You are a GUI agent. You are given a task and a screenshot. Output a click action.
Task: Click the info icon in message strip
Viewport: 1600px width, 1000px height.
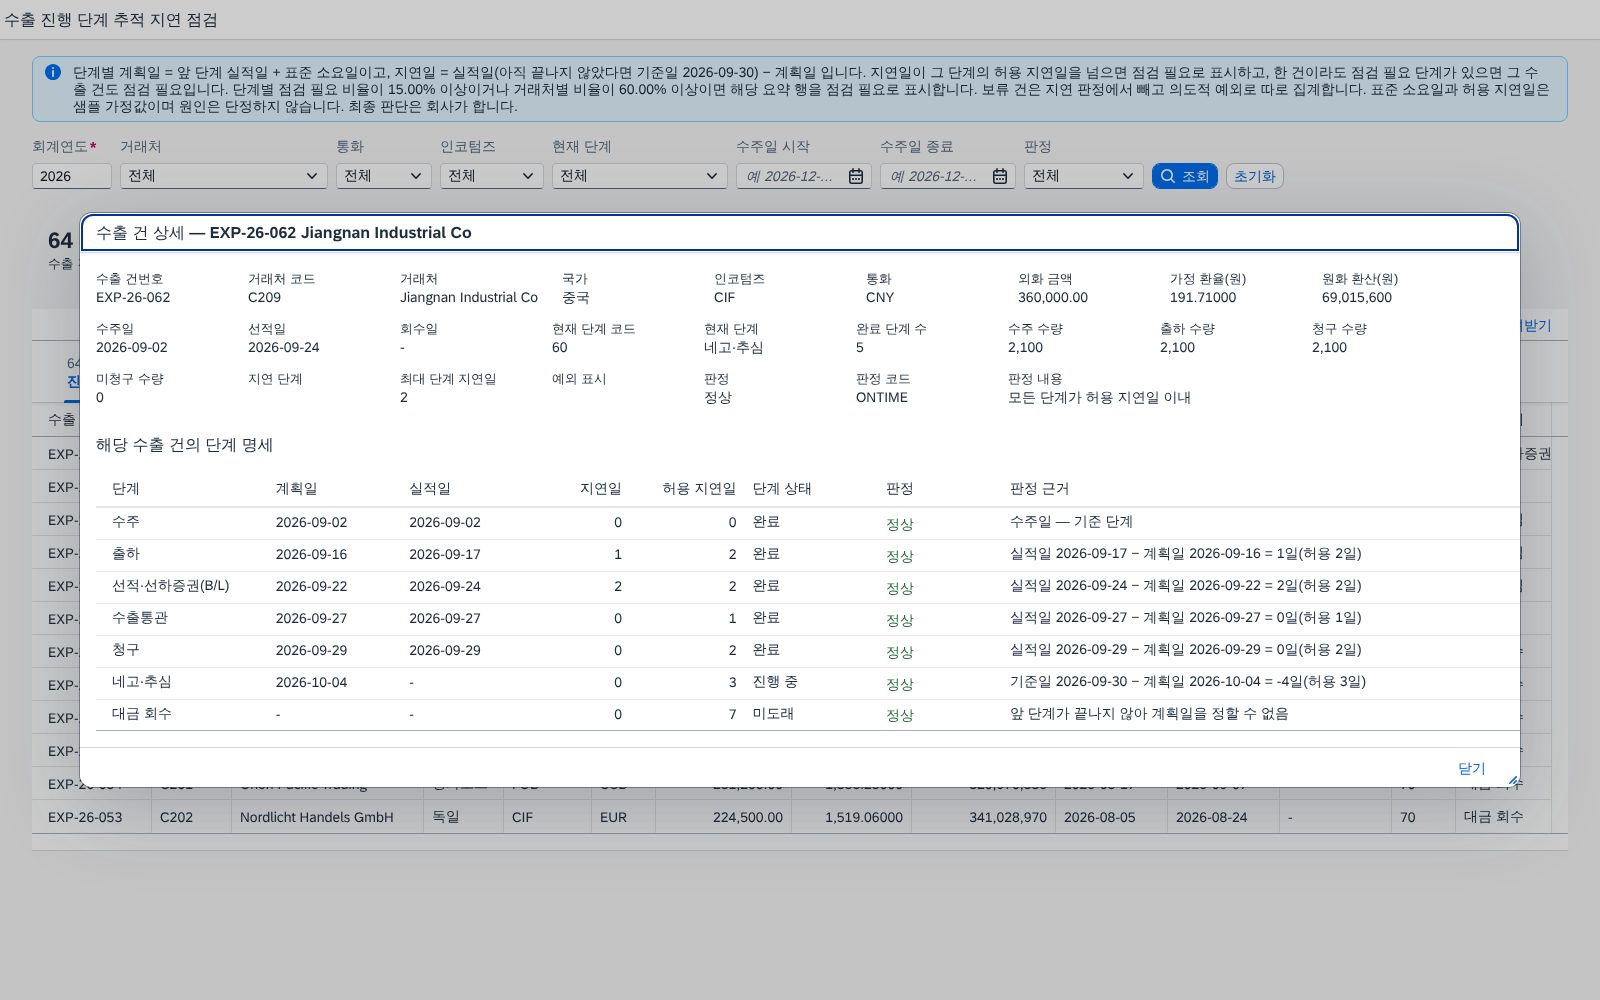(x=53, y=72)
